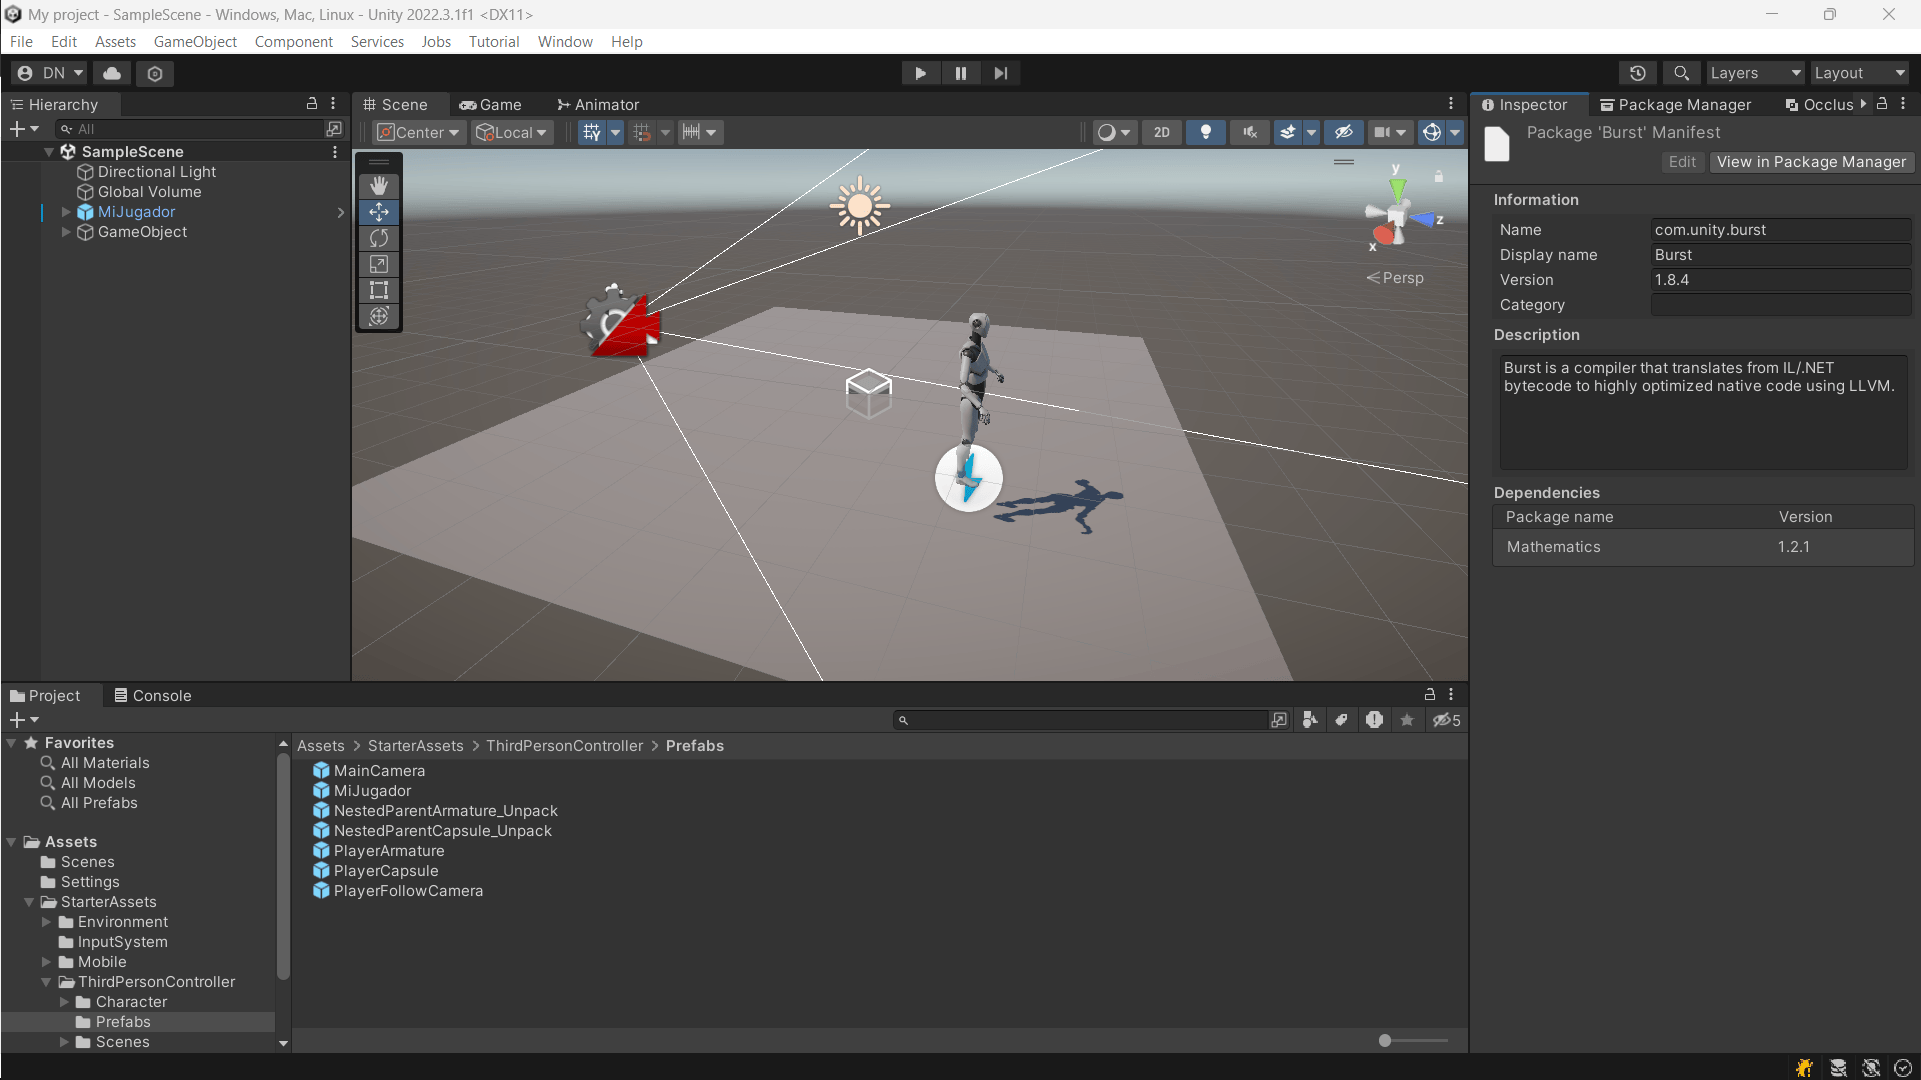The height and width of the screenshot is (1080, 1921).
Task: Switch to the Package Manager tab
Action: pos(1675,104)
